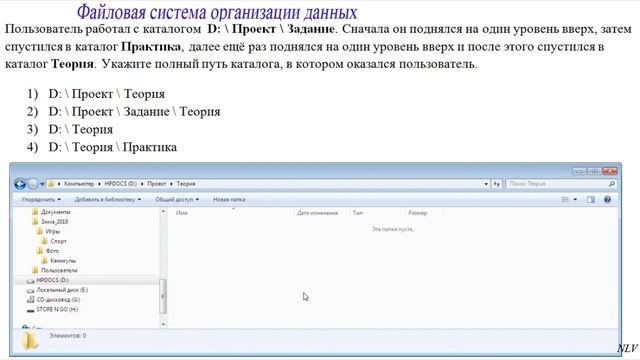
Task: Select the Зима_2019 folder in the tree
Action: (54, 222)
